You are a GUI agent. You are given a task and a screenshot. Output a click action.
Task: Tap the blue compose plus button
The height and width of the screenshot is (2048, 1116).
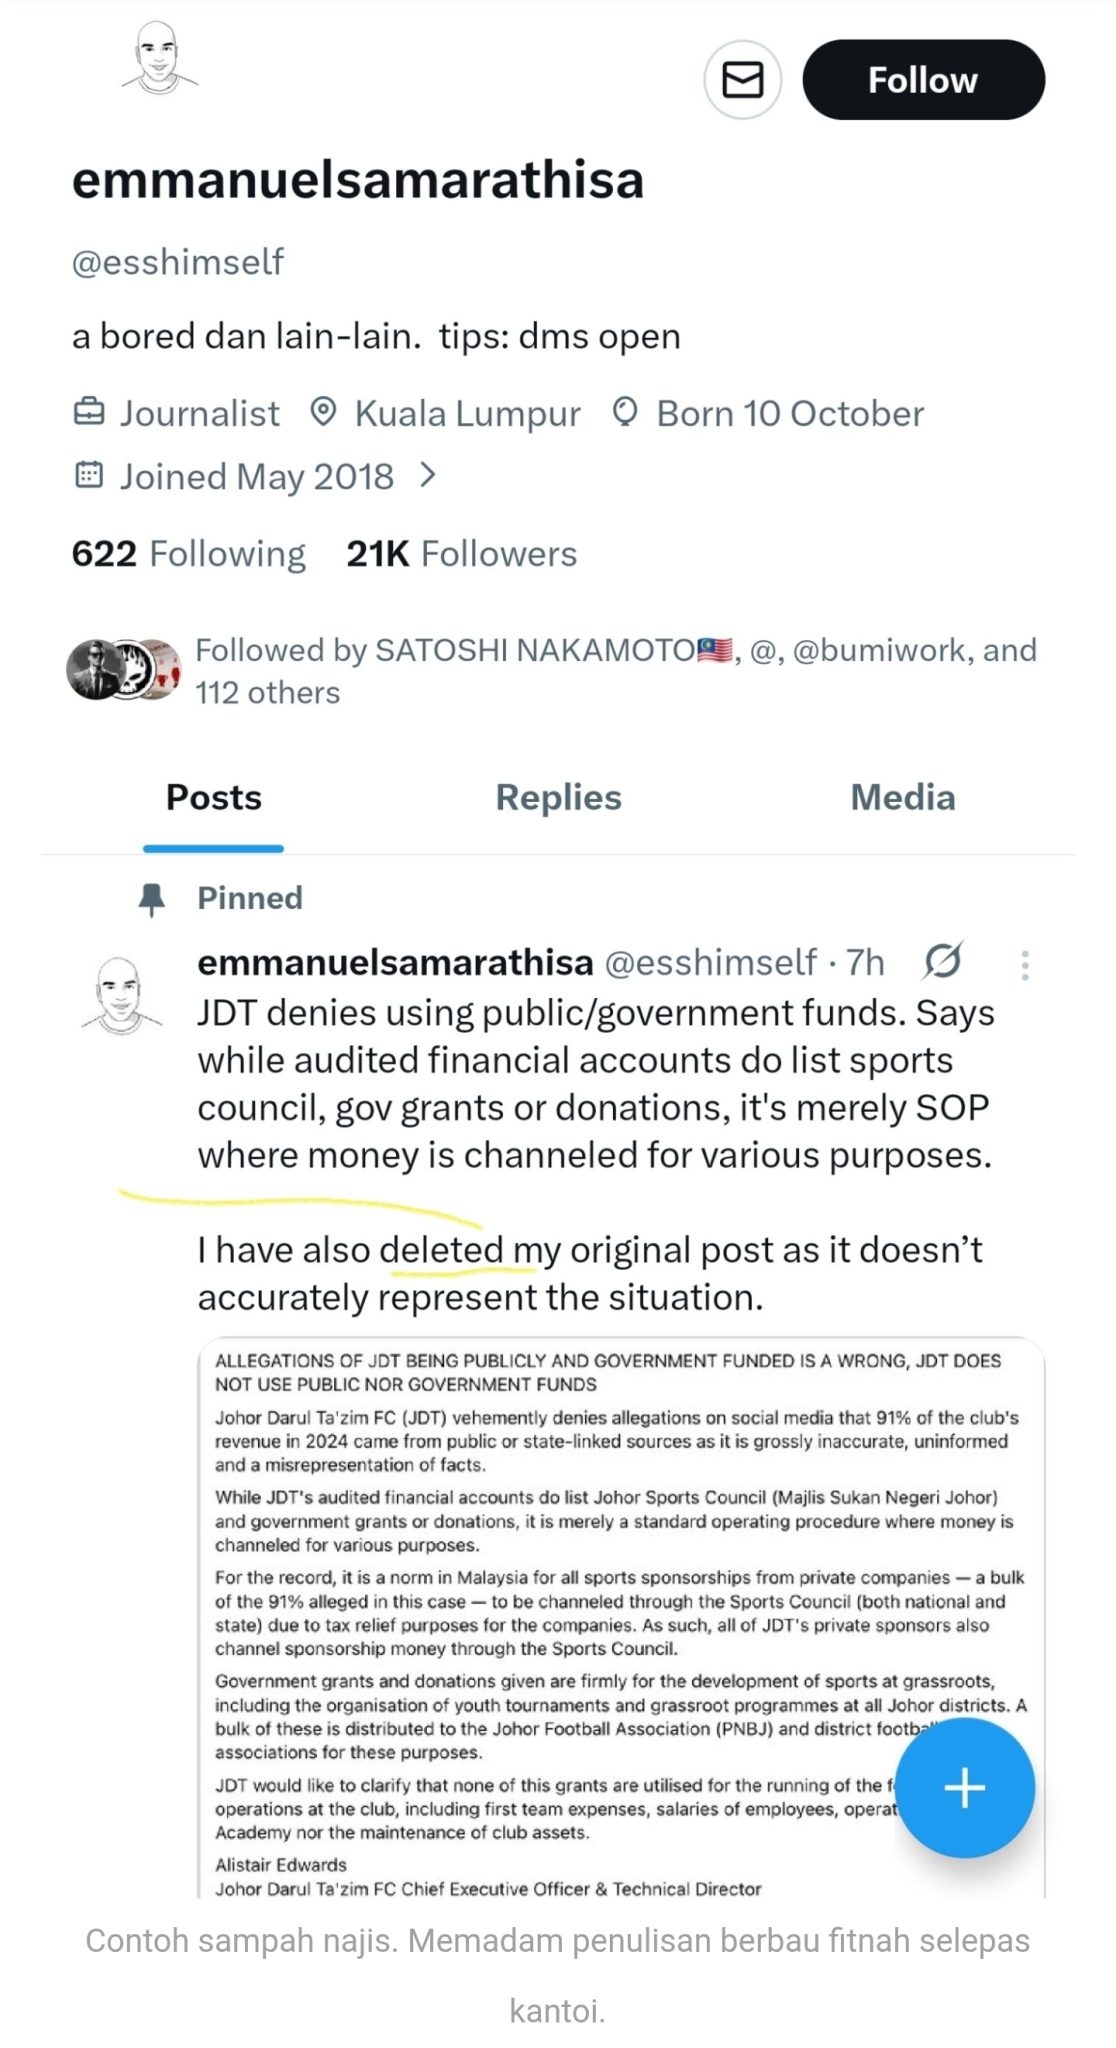coord(964,1787)
